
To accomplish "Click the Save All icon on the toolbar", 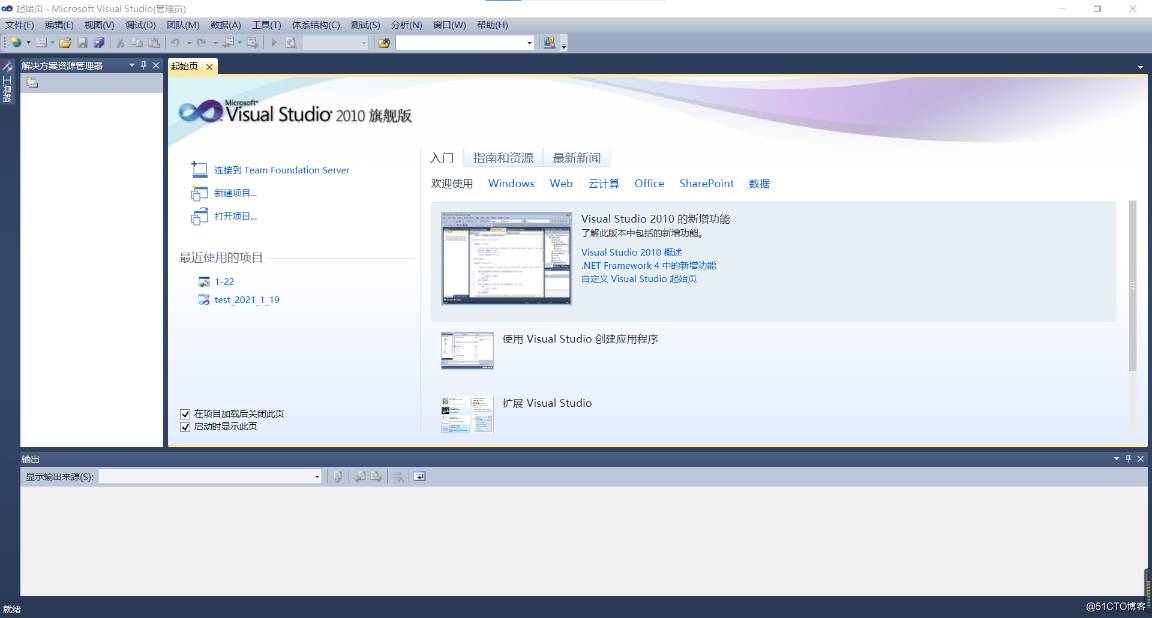I will coord(100,42).
